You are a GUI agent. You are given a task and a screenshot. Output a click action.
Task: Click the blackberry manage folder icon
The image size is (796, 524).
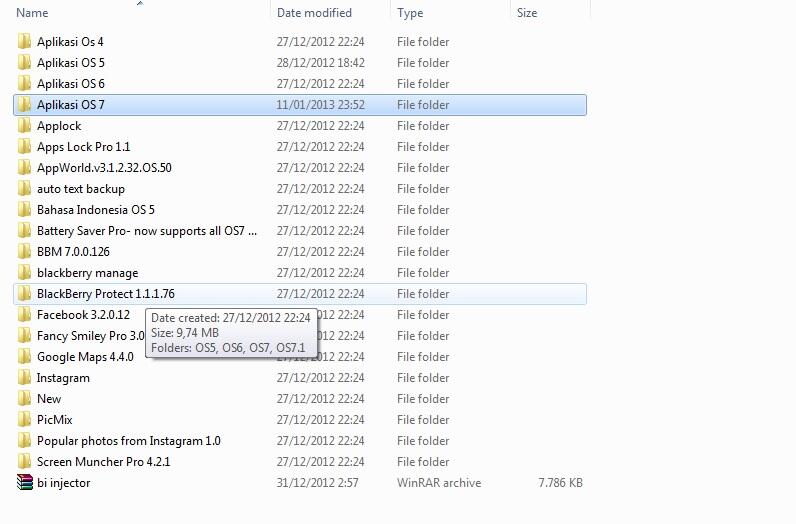click(x=24, y=273)
